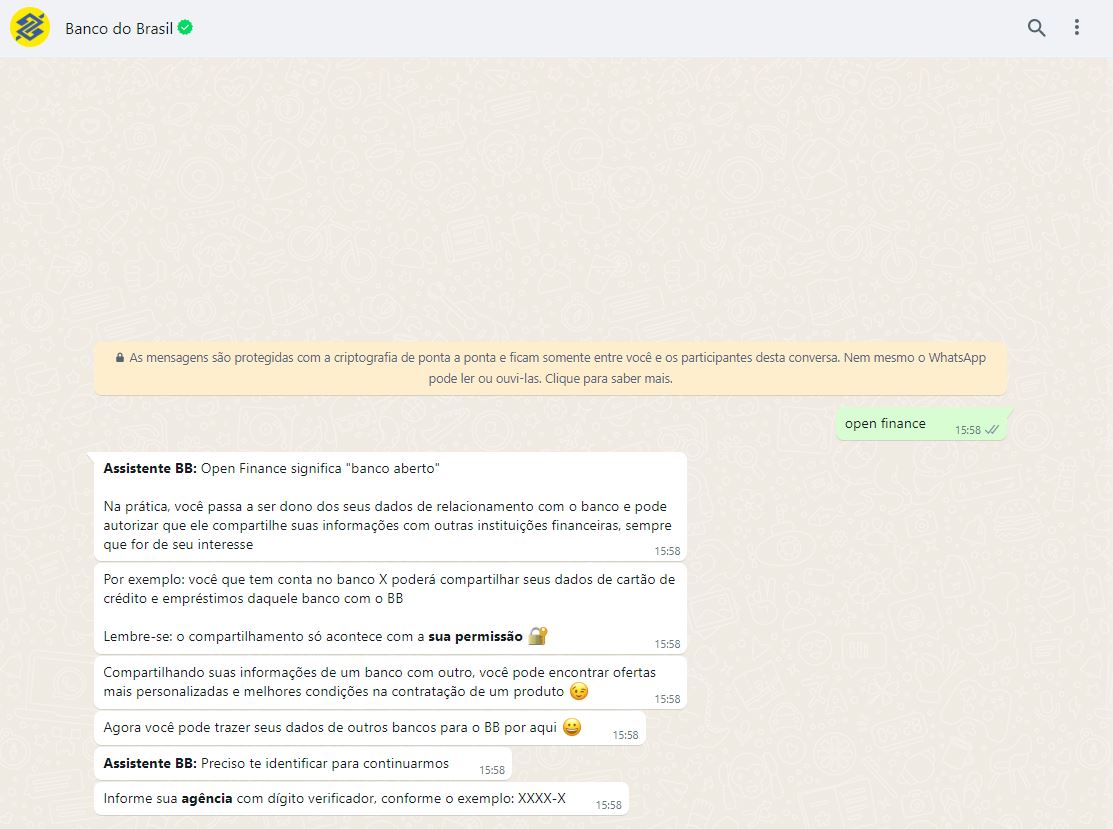Click the winking face emoji
This screenshot has height=829, width=1113.
coord(579,692)
